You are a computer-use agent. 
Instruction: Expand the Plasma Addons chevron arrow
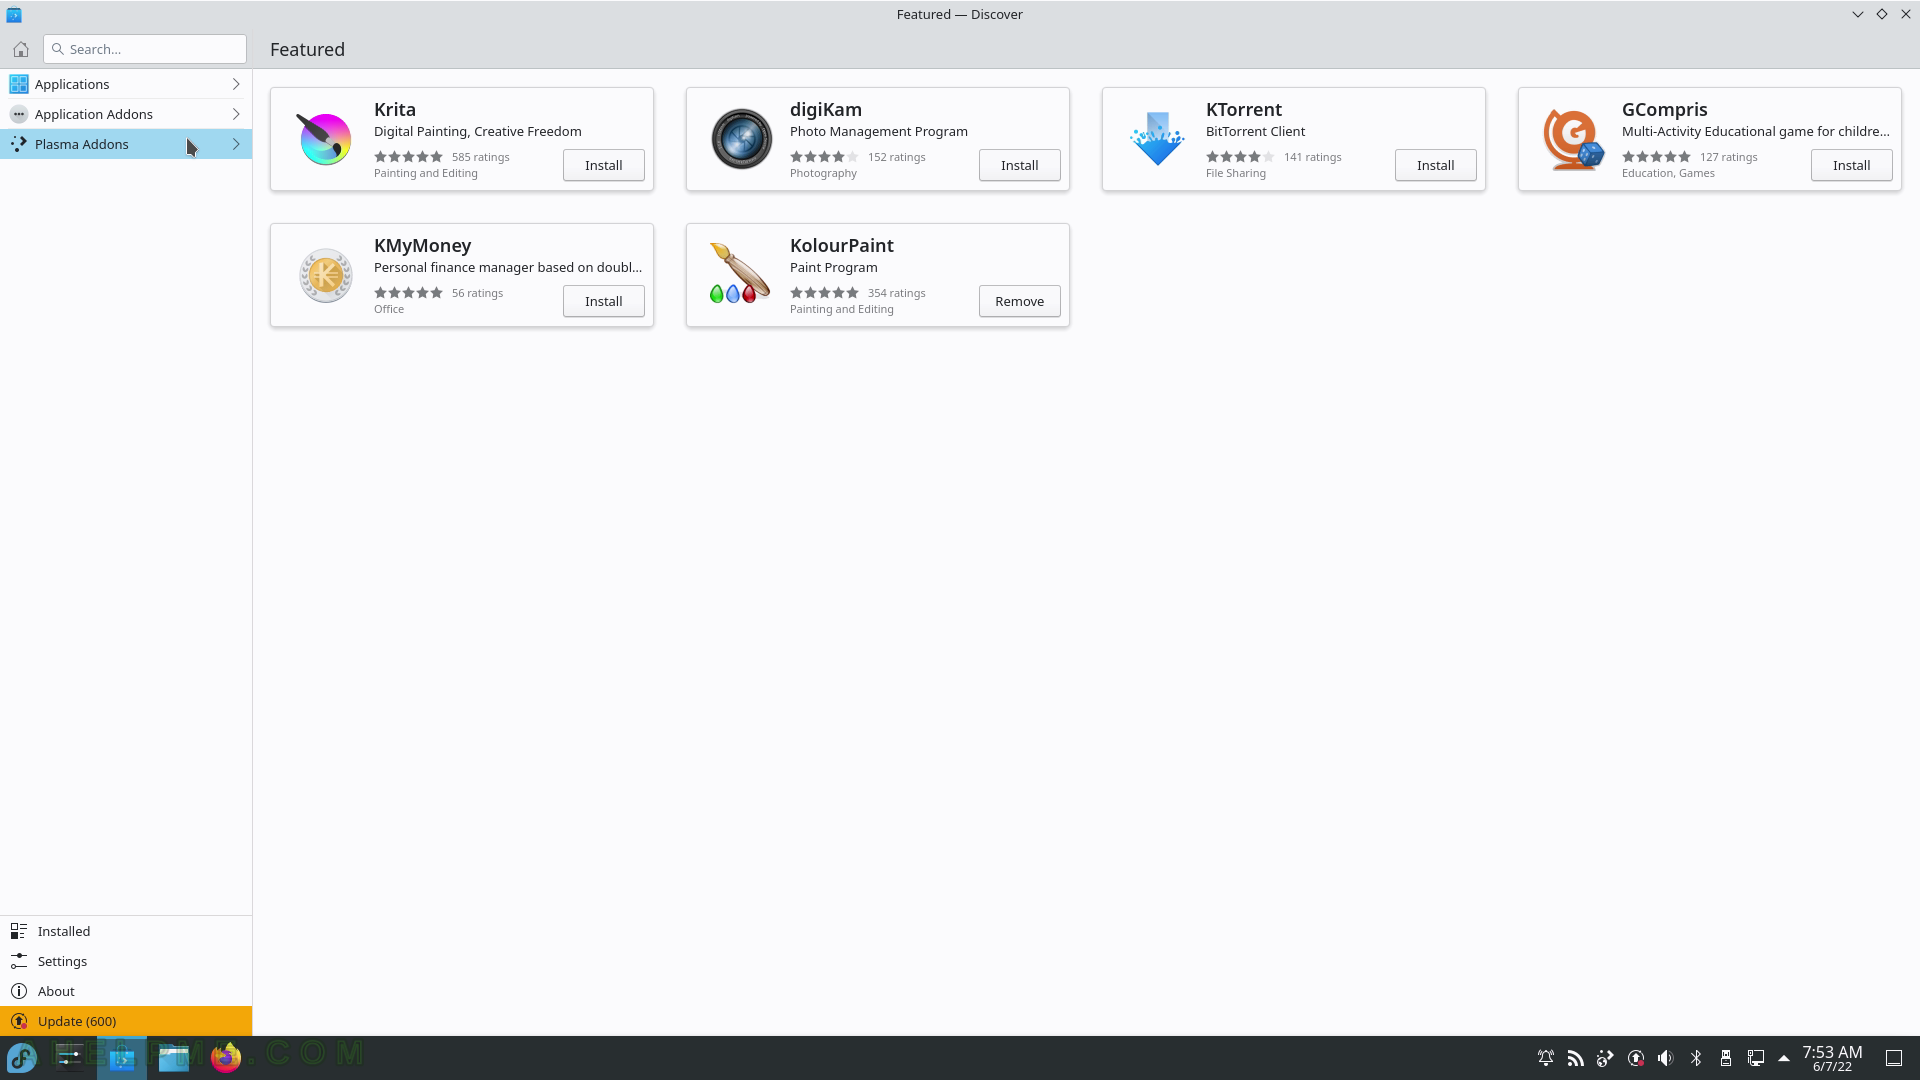pos(236,144)
